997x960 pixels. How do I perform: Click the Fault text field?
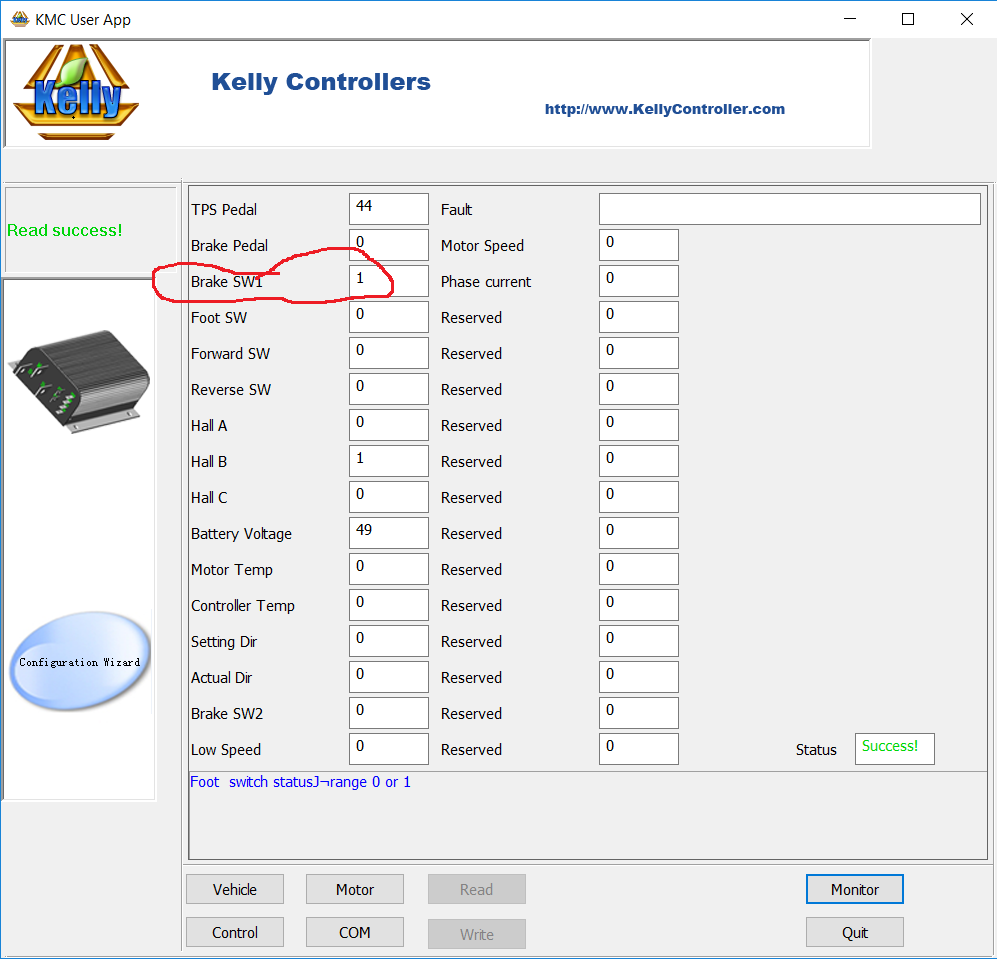point(790,209)
